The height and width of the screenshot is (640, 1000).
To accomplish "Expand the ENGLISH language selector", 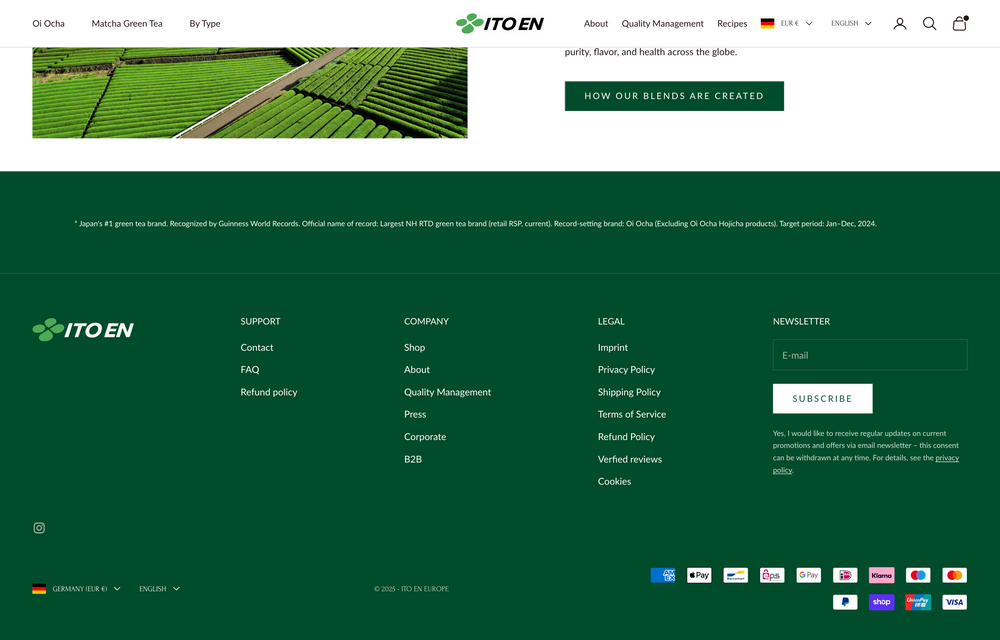I will pyautogui.click(x=850, y=23).
